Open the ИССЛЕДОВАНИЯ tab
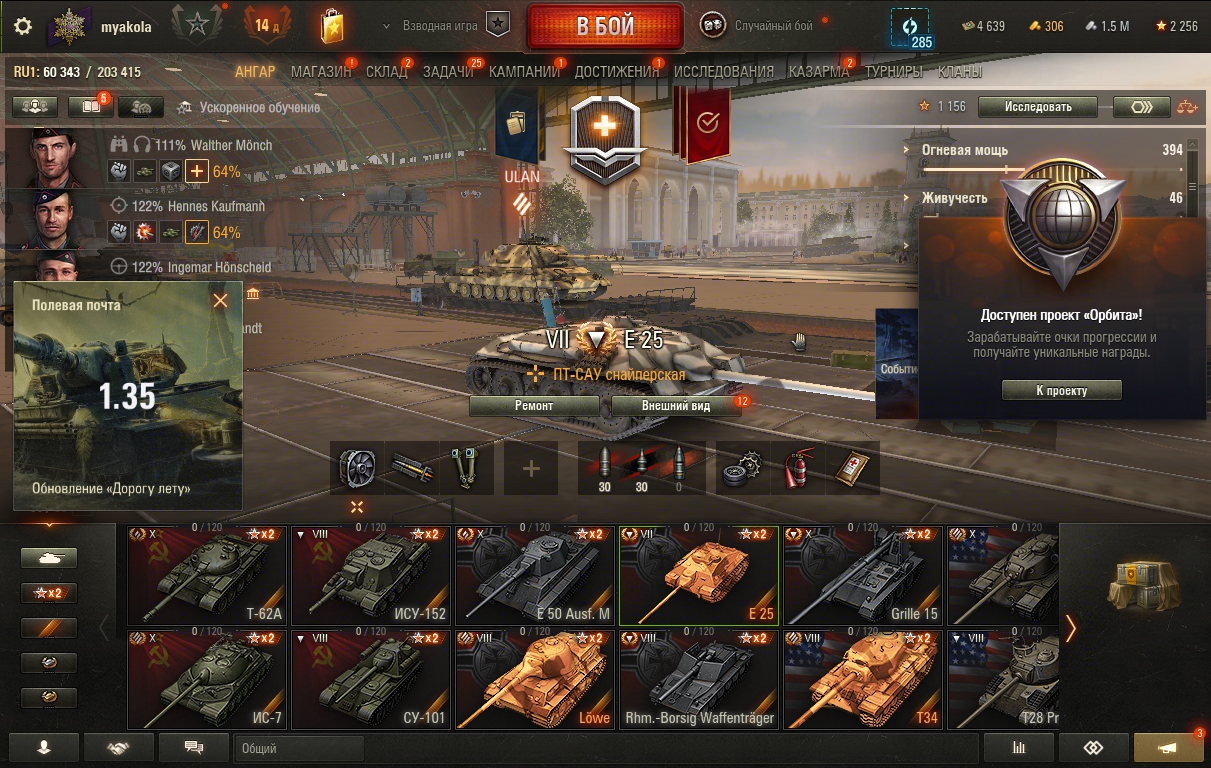Image resolution: width=1211 pixels, height=768 pixels. tap(724, 72)
